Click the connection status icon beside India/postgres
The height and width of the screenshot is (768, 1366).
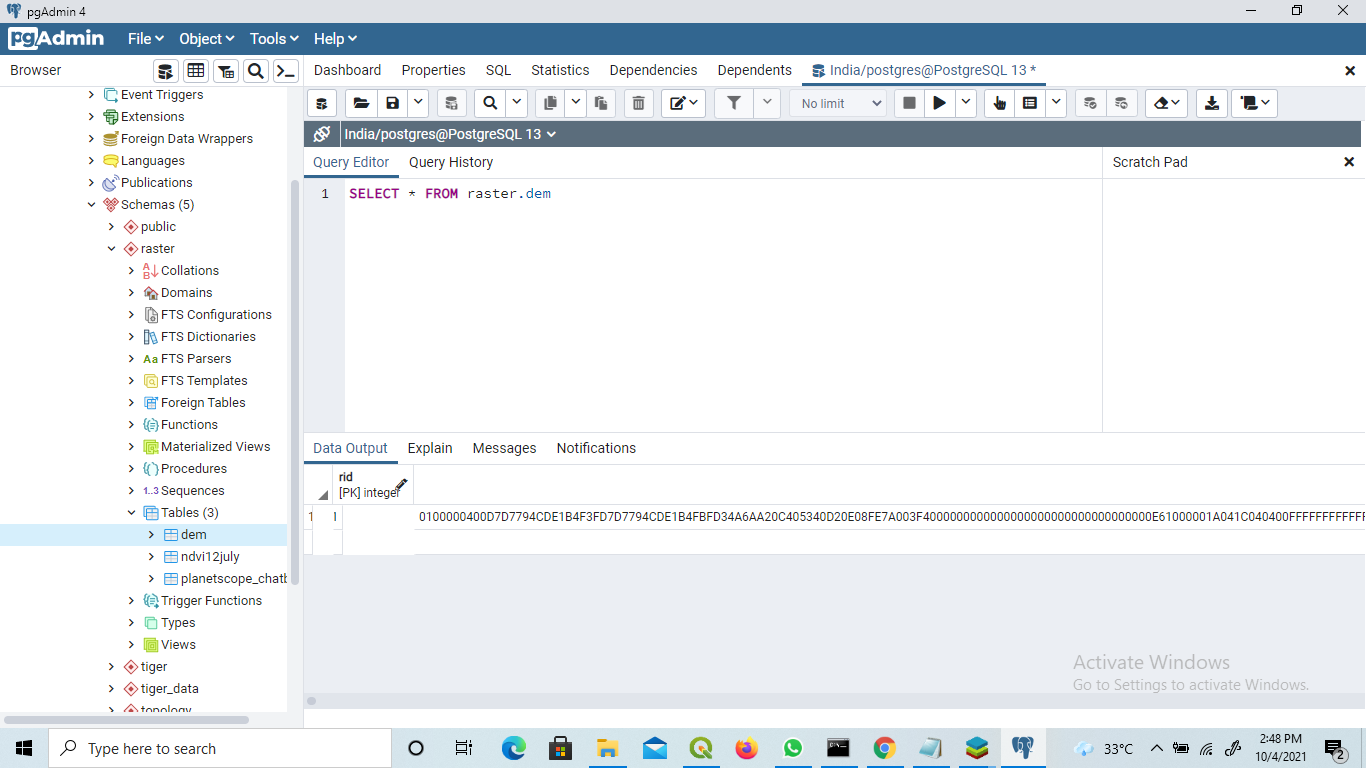tap(321, 134)
